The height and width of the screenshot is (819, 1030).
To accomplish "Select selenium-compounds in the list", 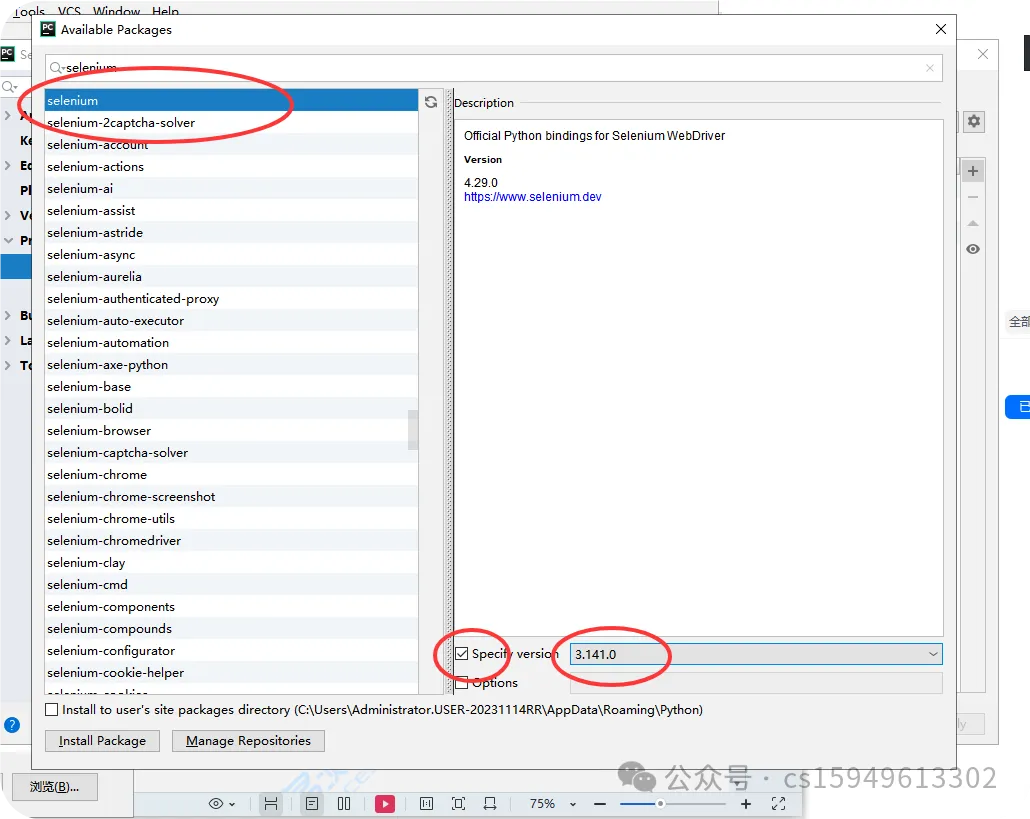I will point(231,629).
